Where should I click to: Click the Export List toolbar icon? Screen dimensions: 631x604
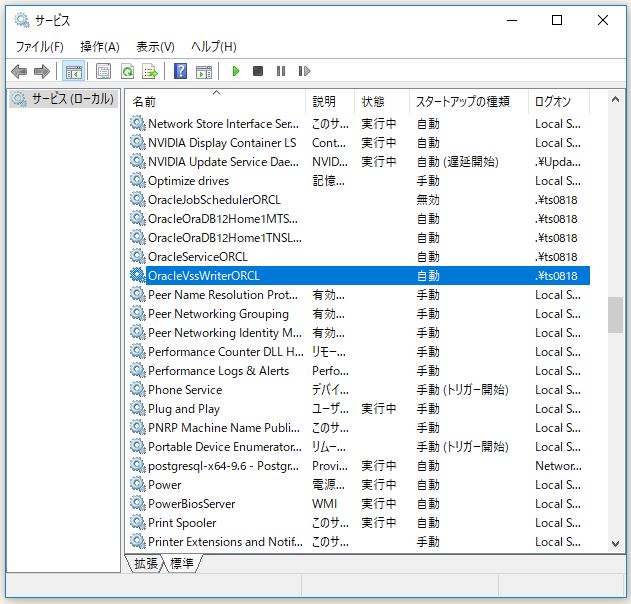150,72
